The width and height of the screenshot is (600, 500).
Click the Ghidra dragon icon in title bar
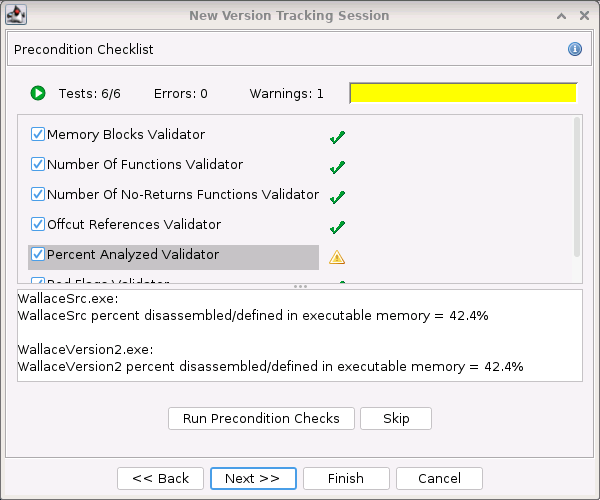(17, 15)
